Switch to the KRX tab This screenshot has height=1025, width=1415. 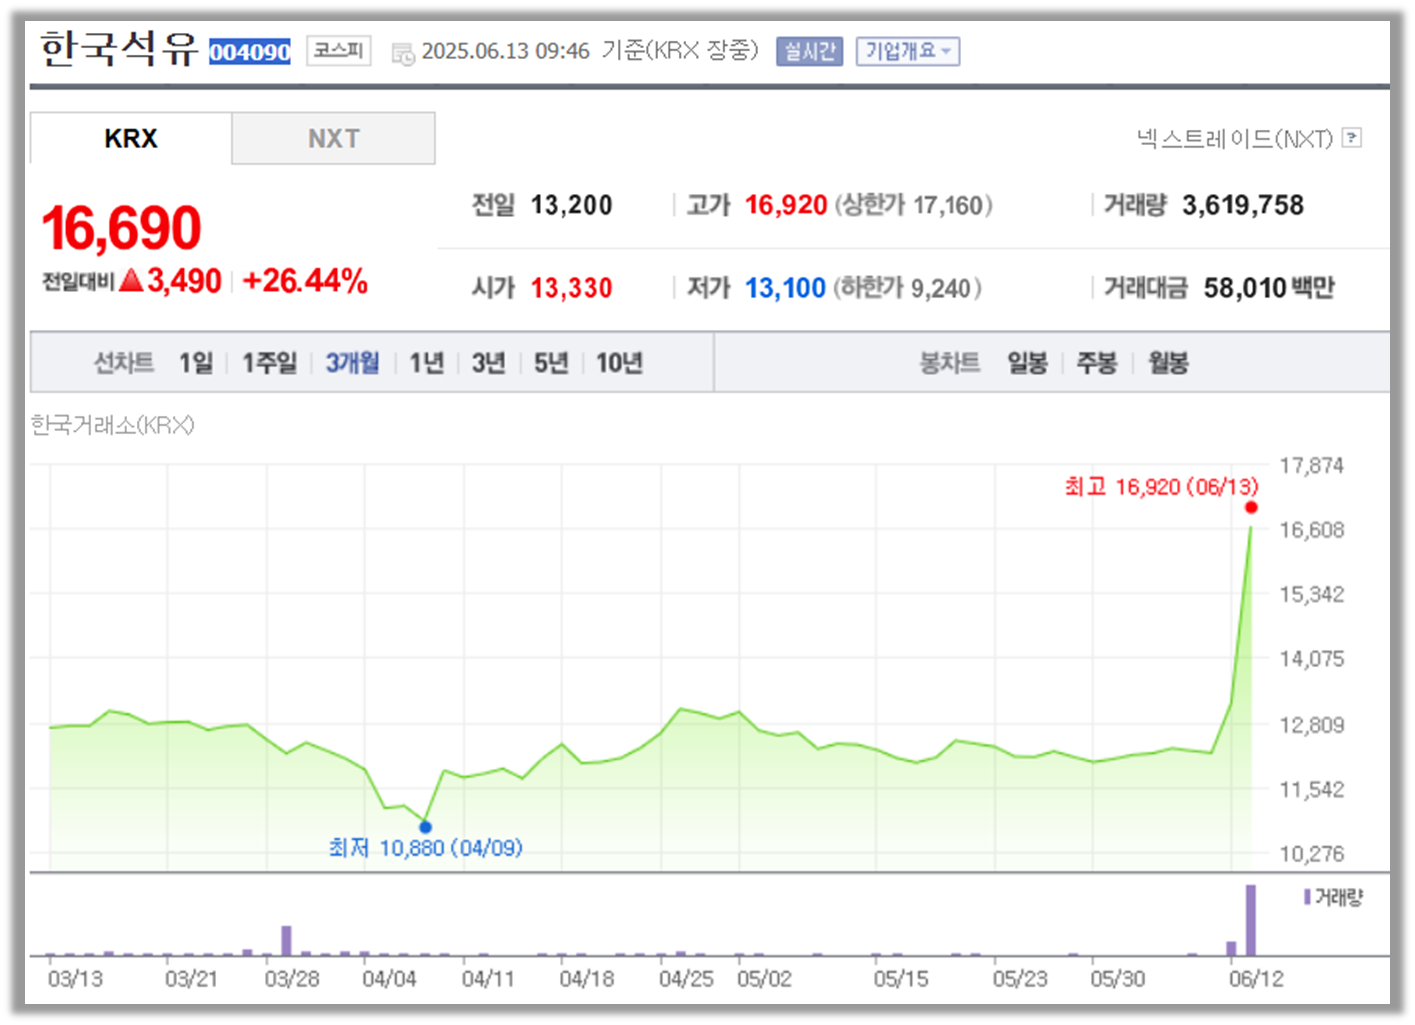click(131, 138)
